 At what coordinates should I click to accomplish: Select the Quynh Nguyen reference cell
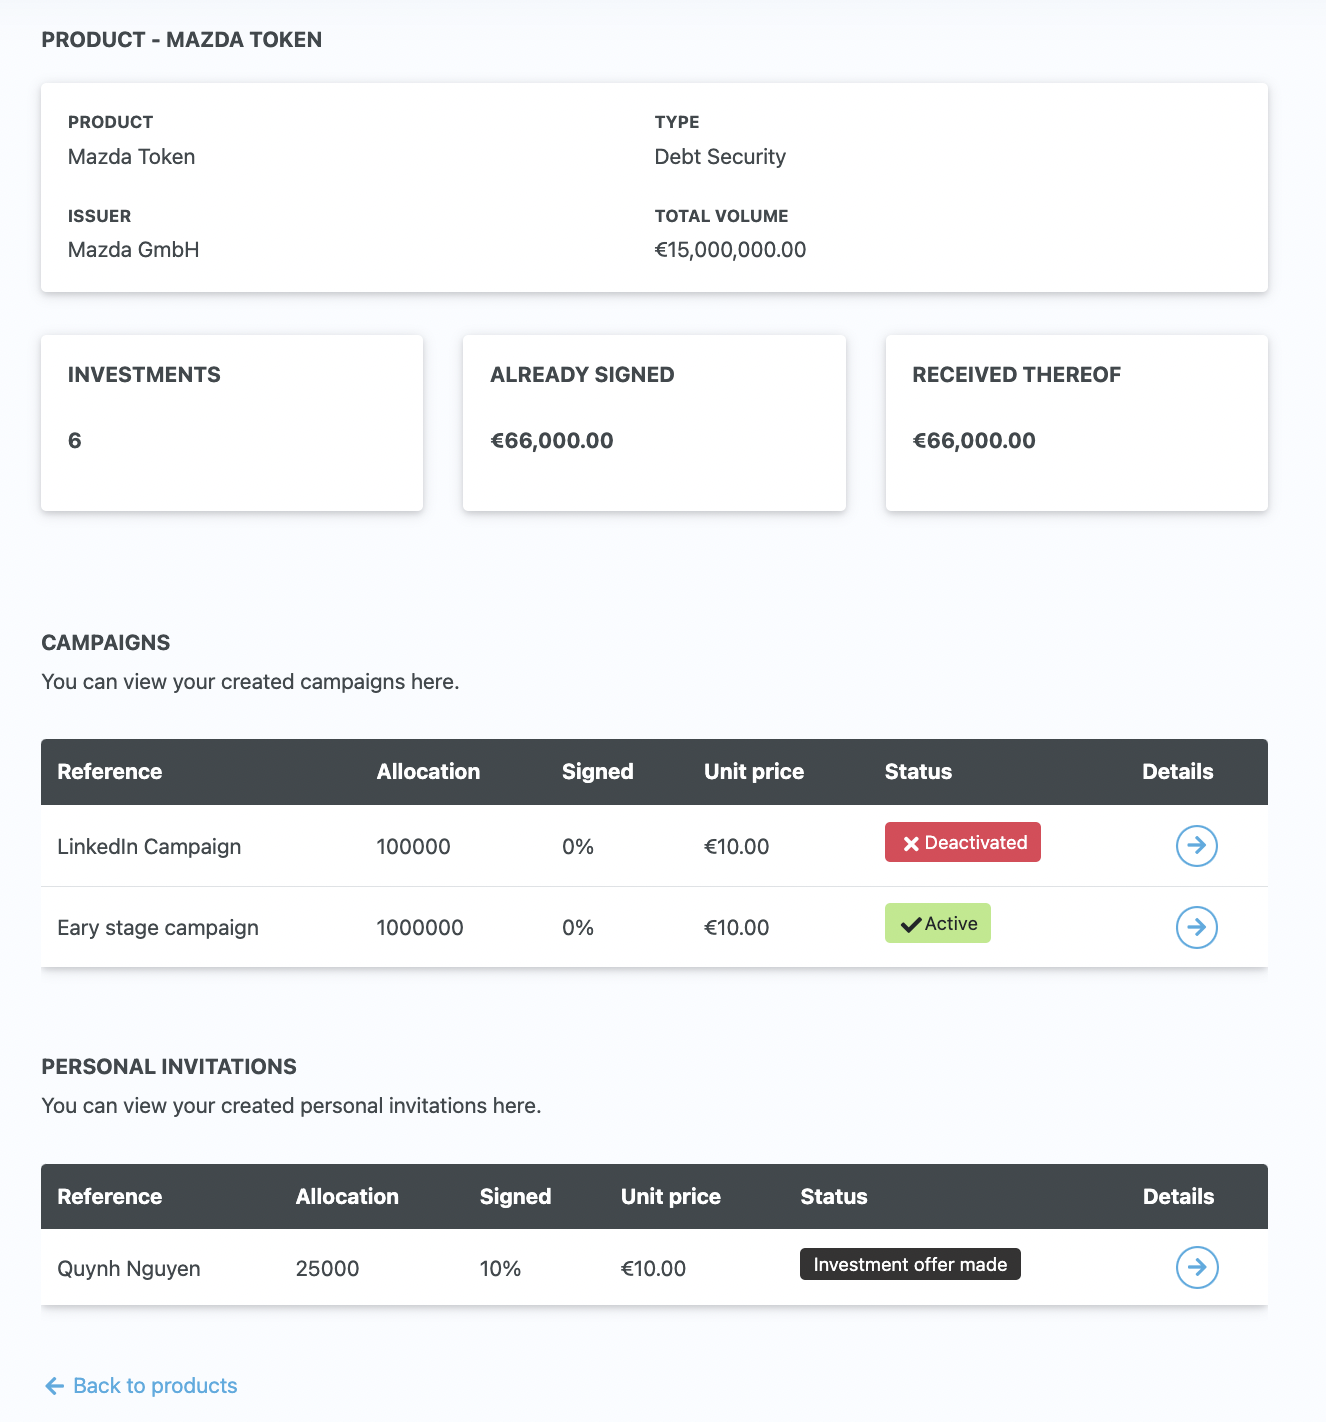click(x=129, y=1268)
